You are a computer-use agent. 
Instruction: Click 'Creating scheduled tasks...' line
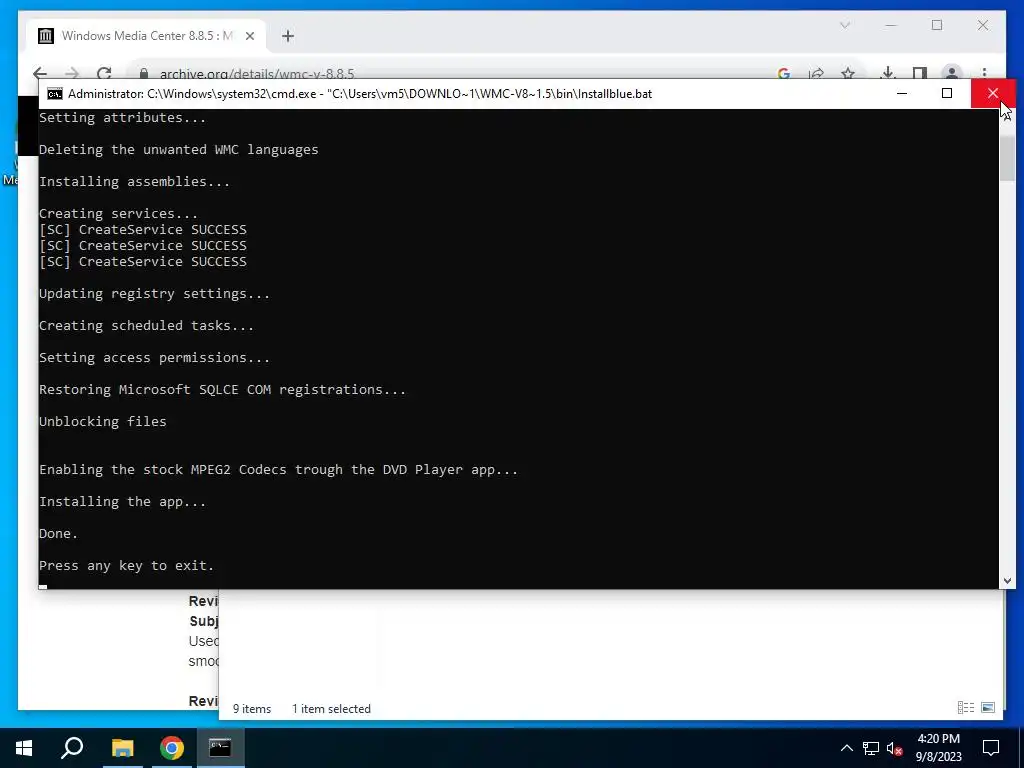pos(146,325)
